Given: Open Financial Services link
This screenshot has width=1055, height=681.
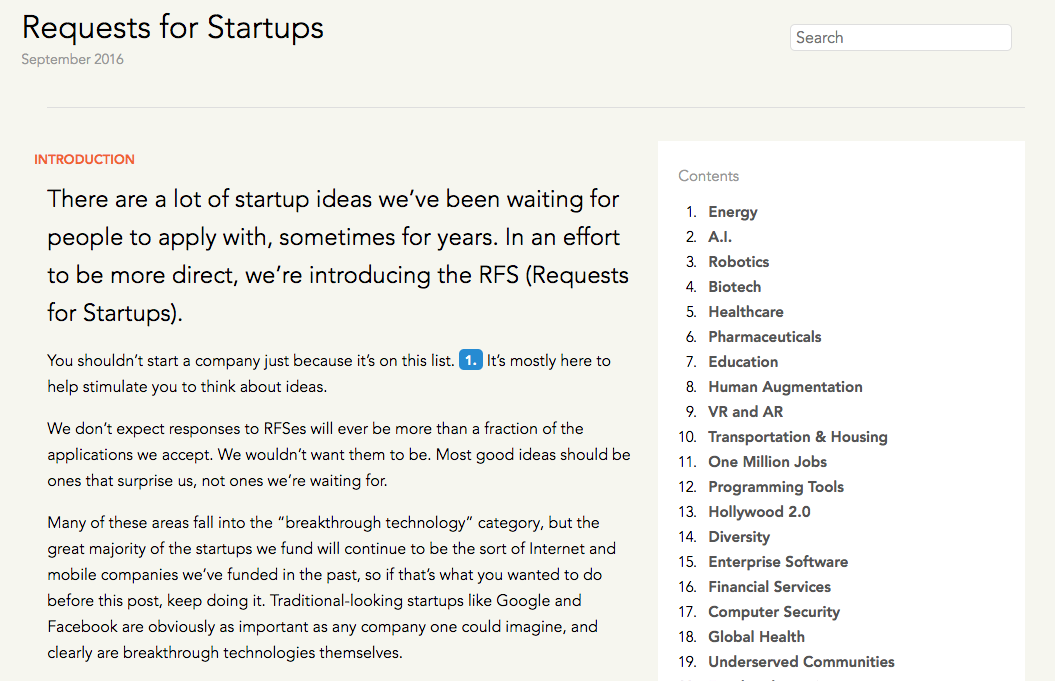Looking at the screenshot, I should tap(769, 587).
